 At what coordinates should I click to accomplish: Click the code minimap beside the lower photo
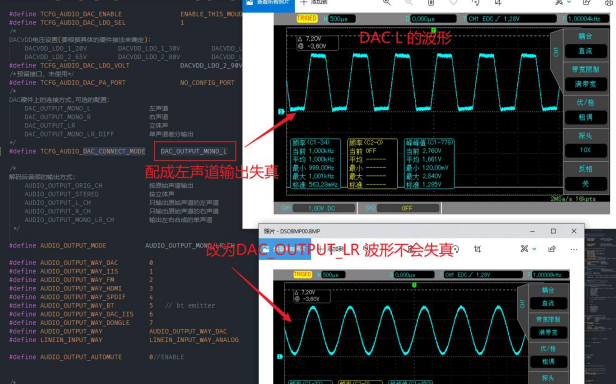point(600,307)
